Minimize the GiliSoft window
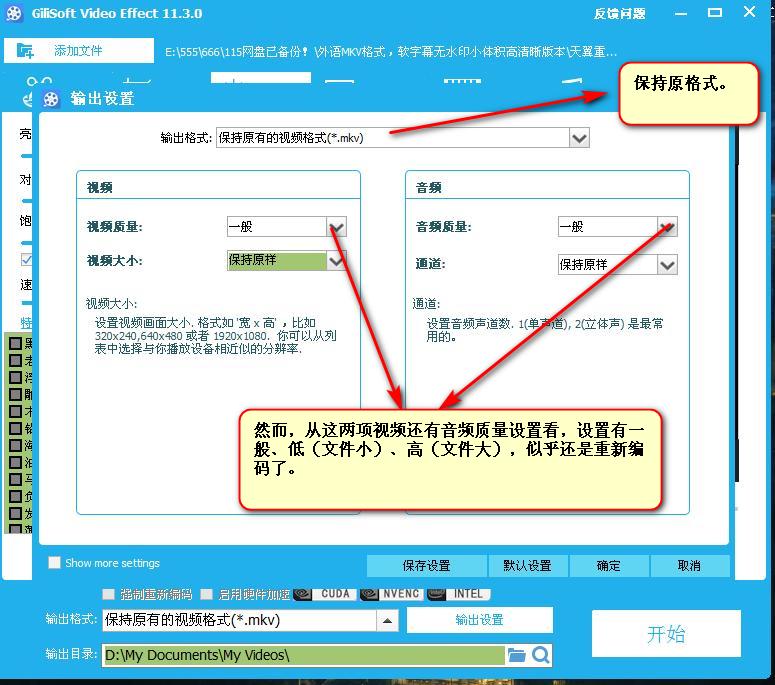 [681, 13]
